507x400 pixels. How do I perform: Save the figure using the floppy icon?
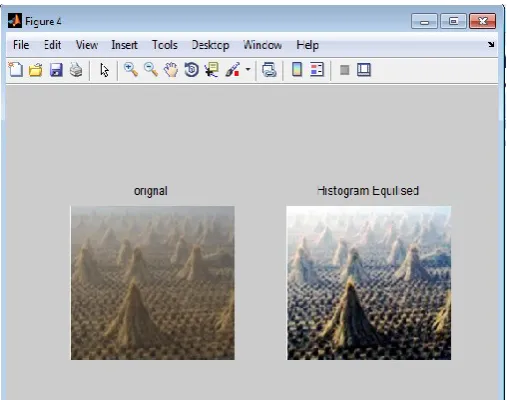(x=56, y=70)
